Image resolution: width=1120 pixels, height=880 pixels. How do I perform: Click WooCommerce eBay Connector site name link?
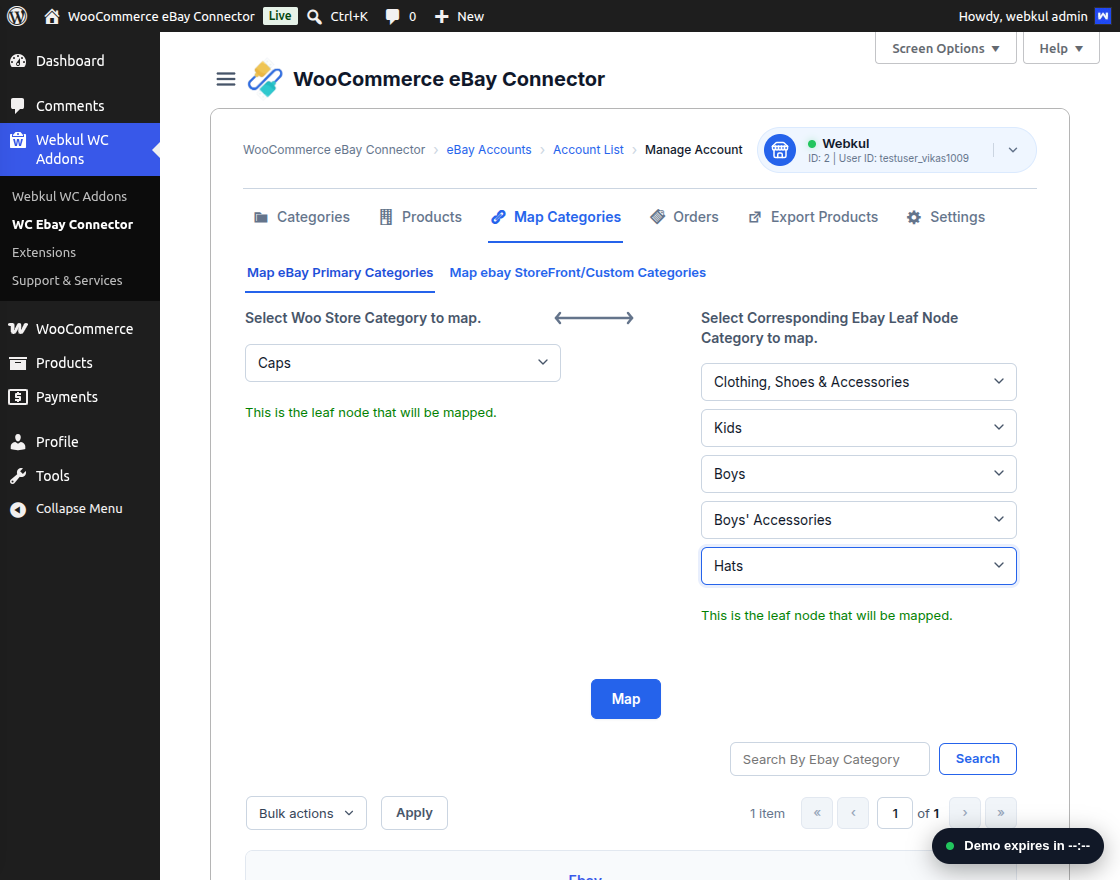(x=161, y=16)
